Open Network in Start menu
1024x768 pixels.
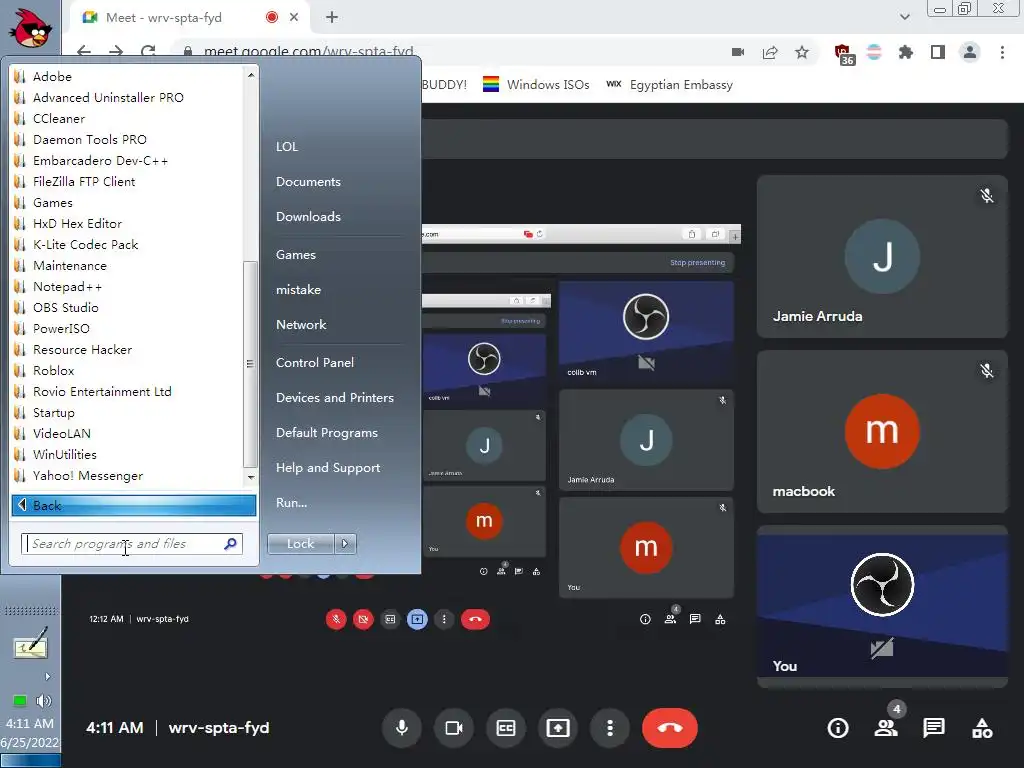301,325
